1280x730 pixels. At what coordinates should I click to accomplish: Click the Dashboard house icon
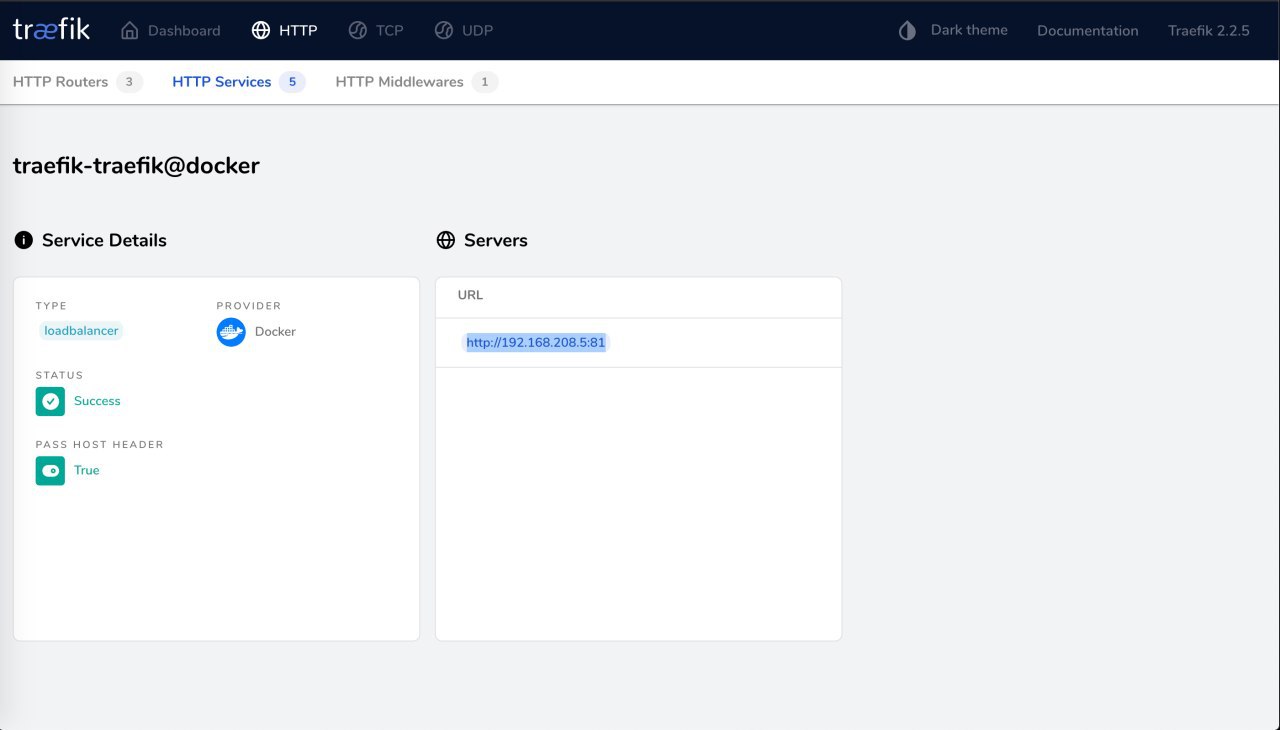[x=130, y=30]
